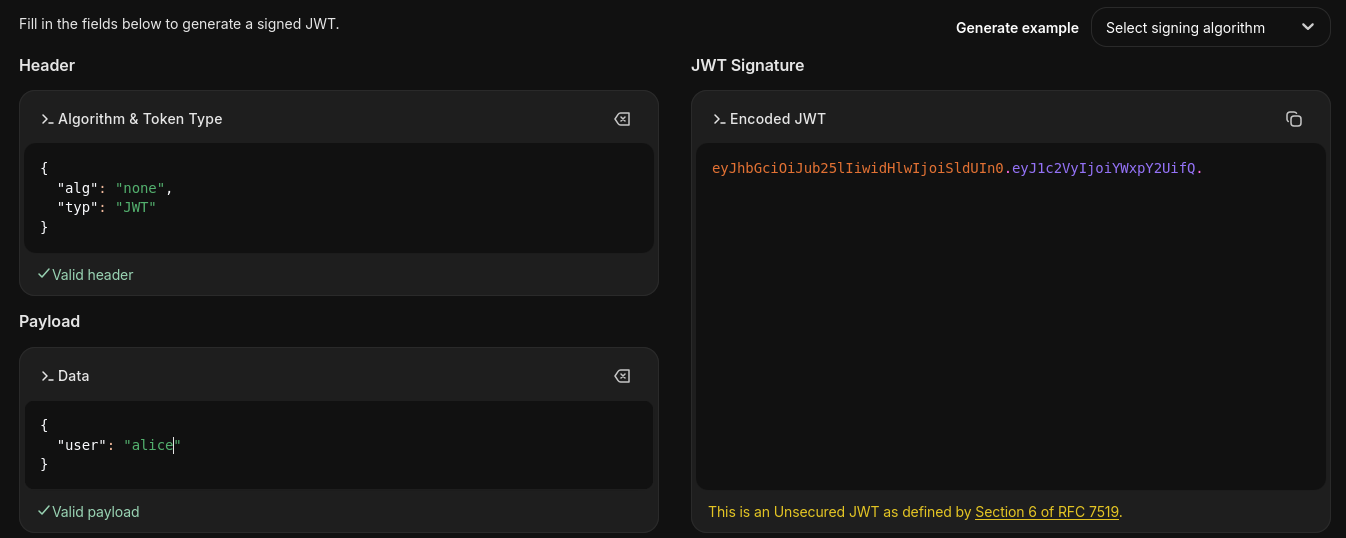Click the chevron arrow of signing algorithm selector
Image resolution: width=1346 pixels, height=538 pixels.
1308,28
